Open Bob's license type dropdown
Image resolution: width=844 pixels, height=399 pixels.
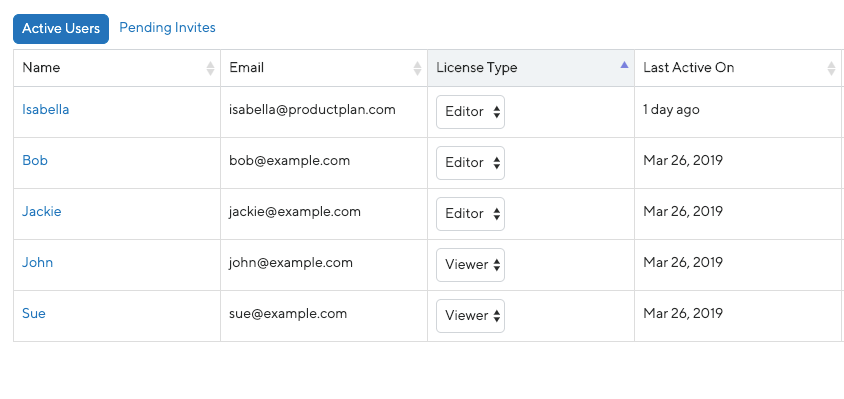click(x=470, y=163)
